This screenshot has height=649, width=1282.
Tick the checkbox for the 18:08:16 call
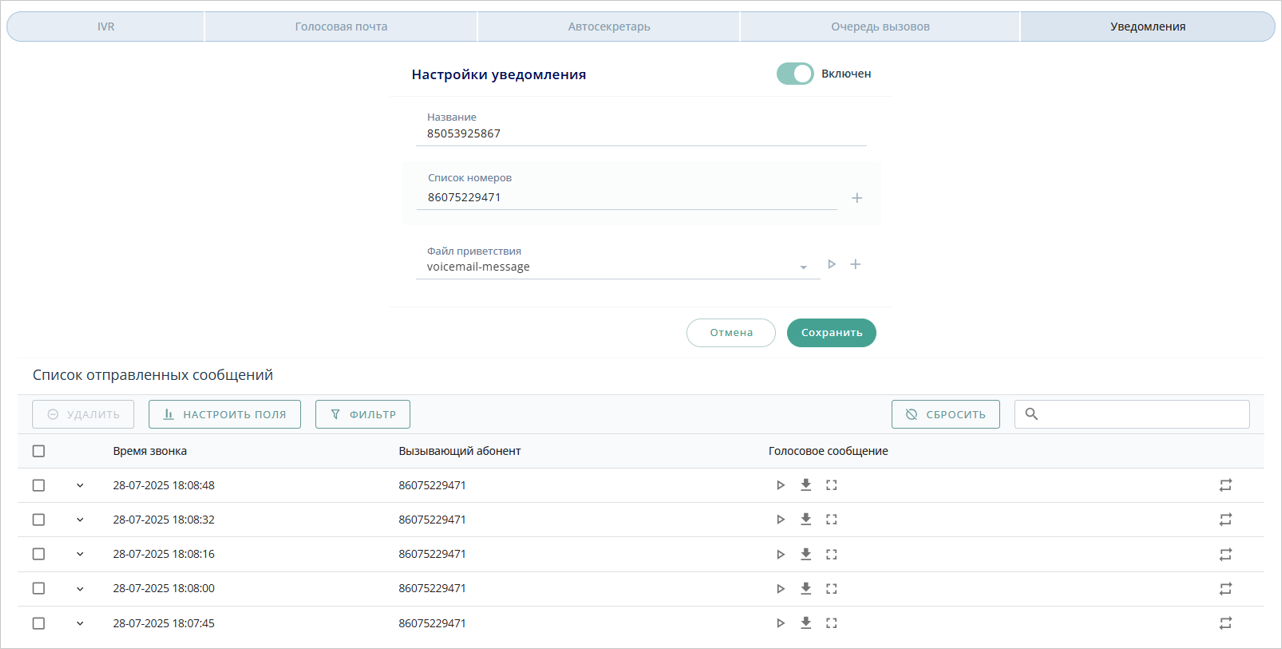click(39, 554)
